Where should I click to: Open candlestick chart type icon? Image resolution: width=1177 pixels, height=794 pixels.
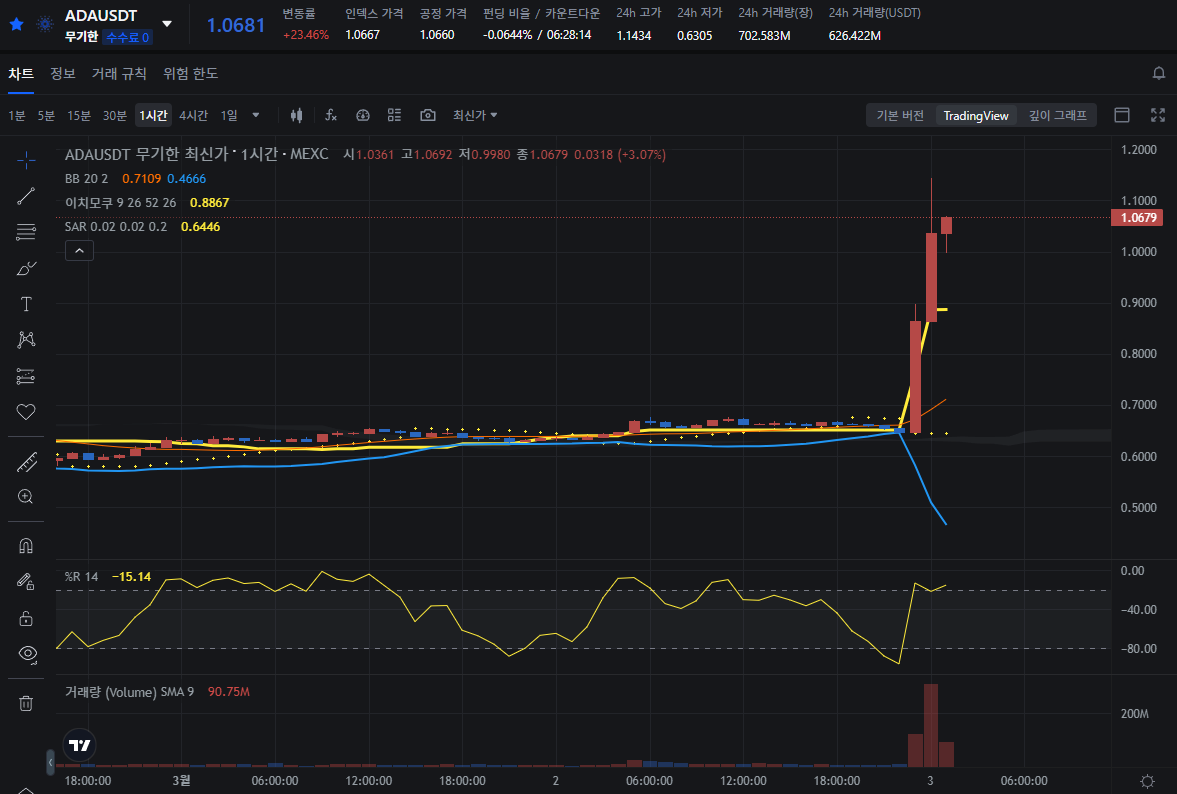(297, 115)
